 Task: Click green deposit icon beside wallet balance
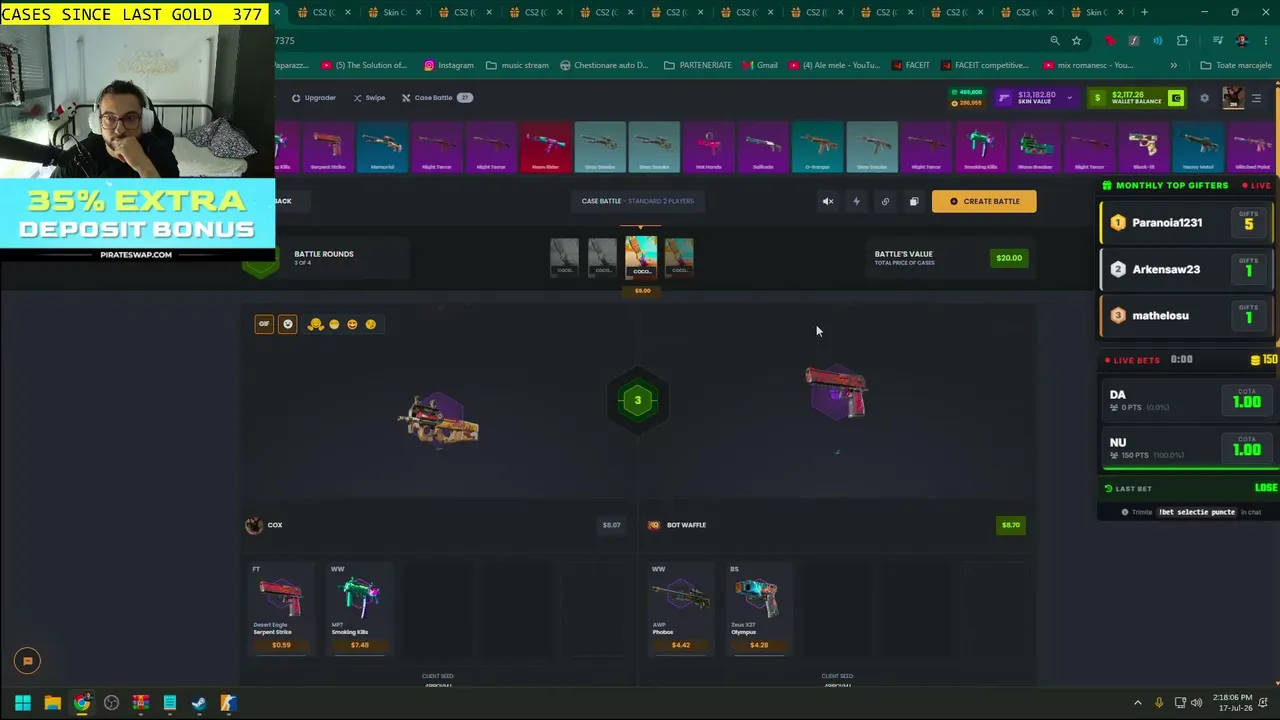[x=1176, y=98]
